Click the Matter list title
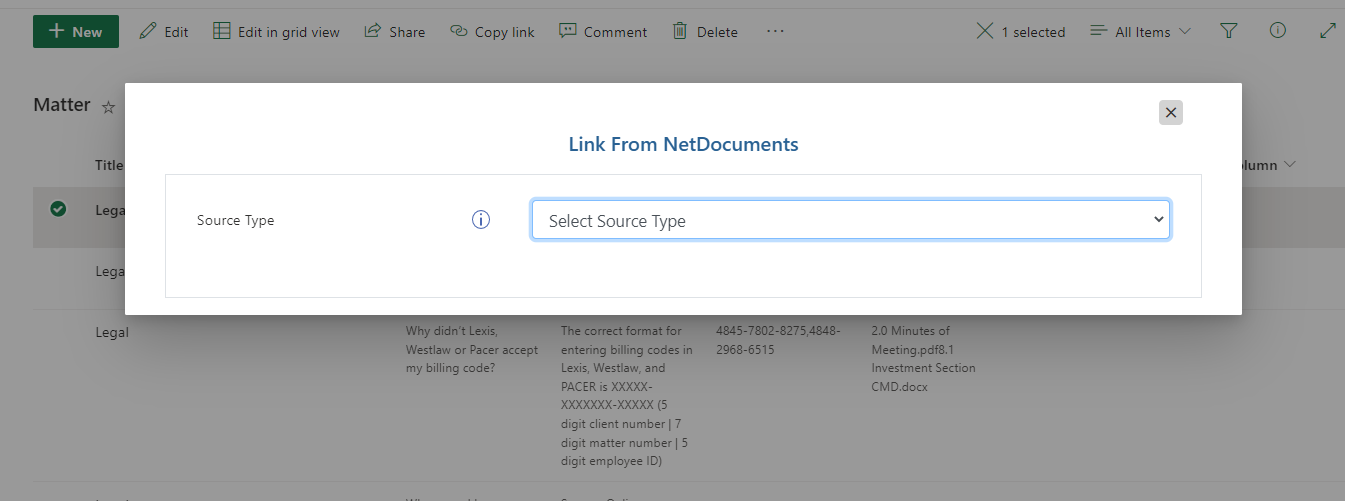1345x501 pixels. pyautogui.click(x=62, y=105)
